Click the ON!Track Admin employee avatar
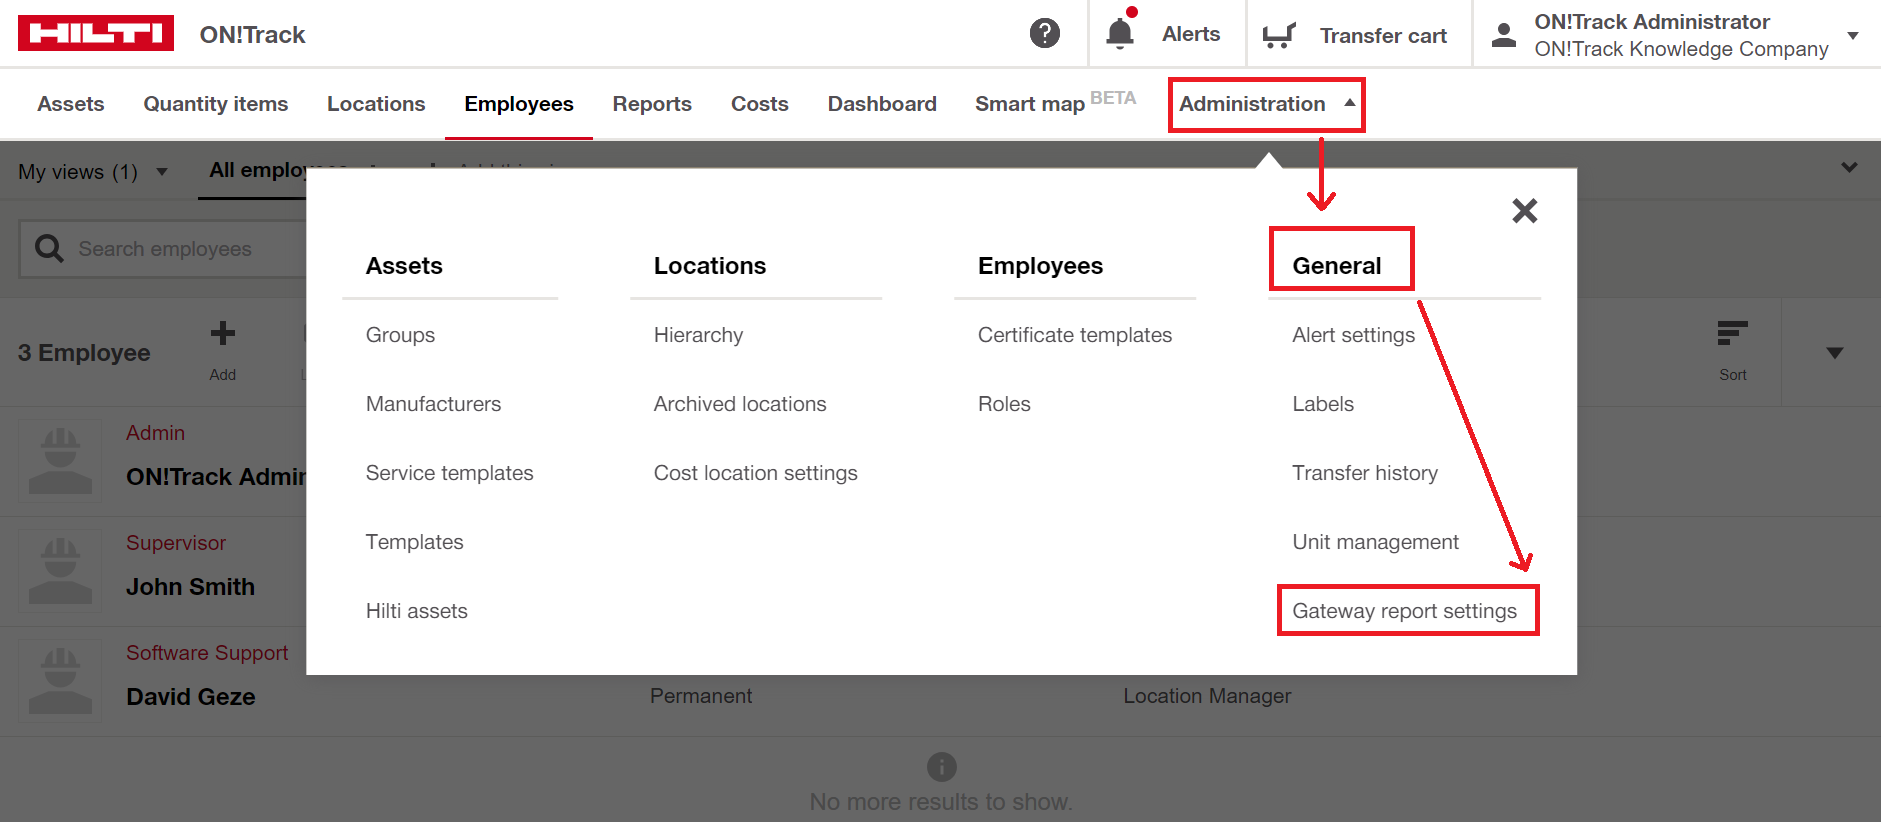The width and height of the screenshot is (1881, 822). click(x=60, y=461)
